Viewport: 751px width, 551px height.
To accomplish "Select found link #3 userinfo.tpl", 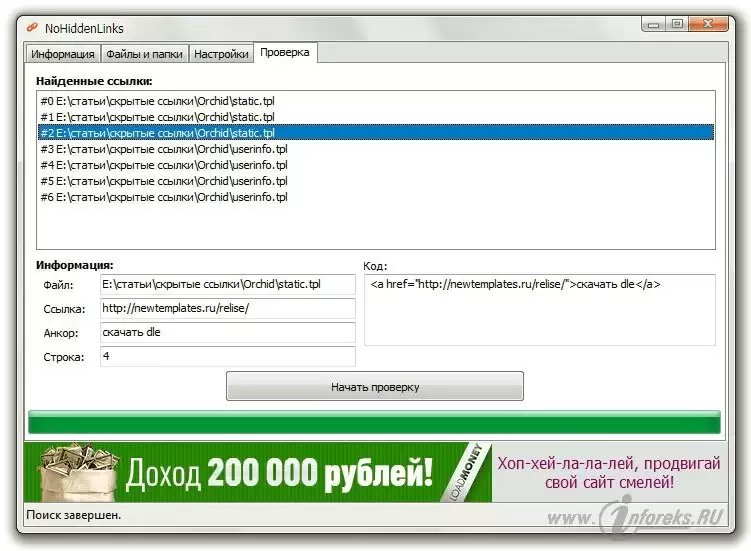I will tap(163, 149).
